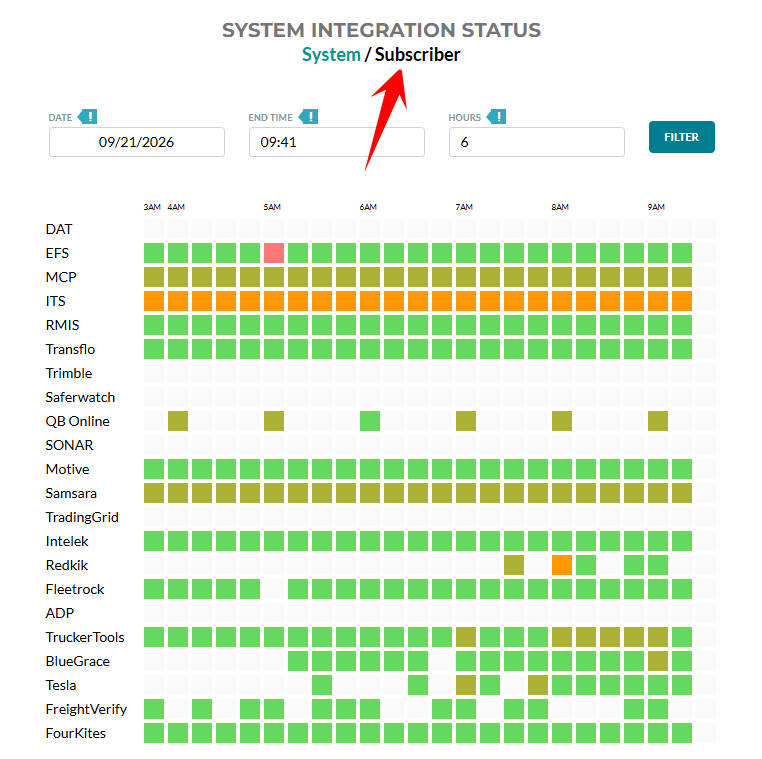This screenshot has width=762, height=759.
Task: Click the 8AM time column header
Action: click(560, 207)
